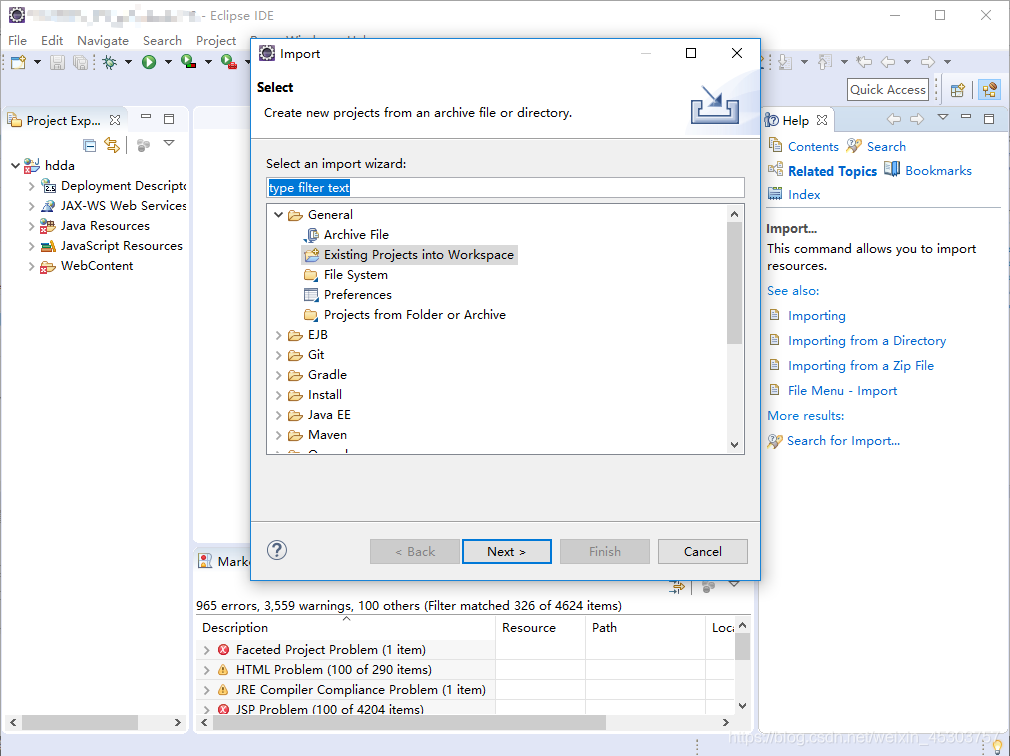
Task: Toggle Link with Editor in Project Explorer
Action: pyautogui.click(x=112, y=145)
